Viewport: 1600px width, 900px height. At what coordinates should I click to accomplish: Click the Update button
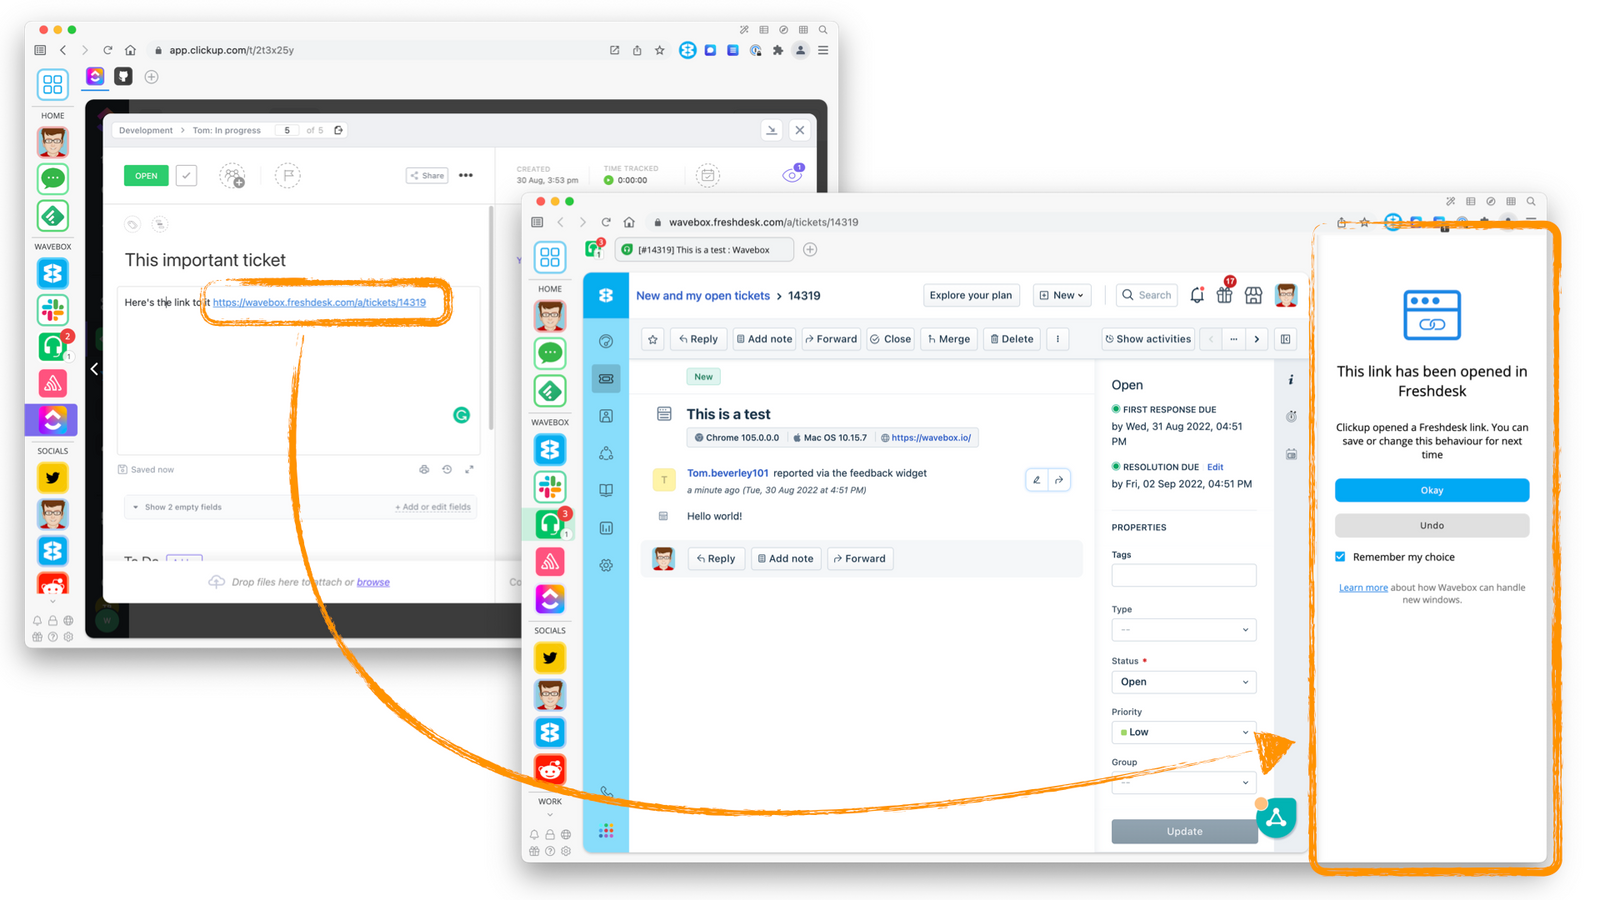point(1184,831)
